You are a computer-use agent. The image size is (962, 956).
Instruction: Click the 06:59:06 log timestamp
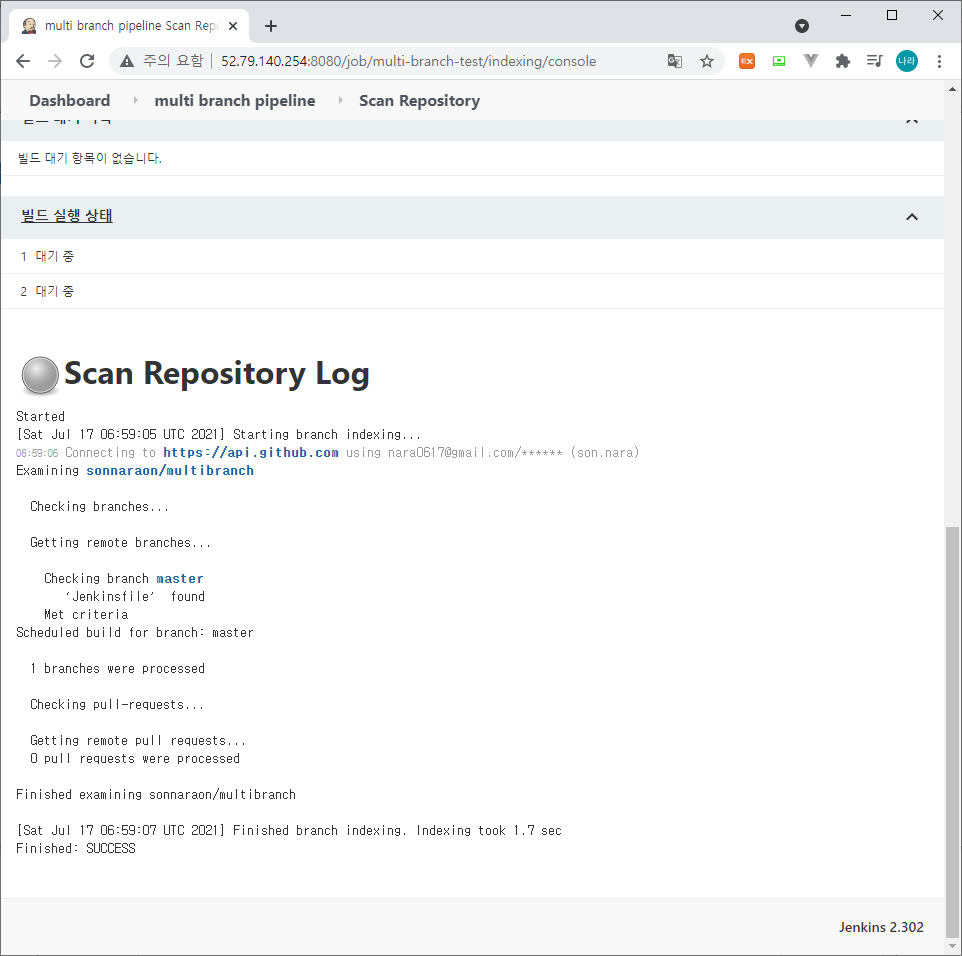[37, 453]
